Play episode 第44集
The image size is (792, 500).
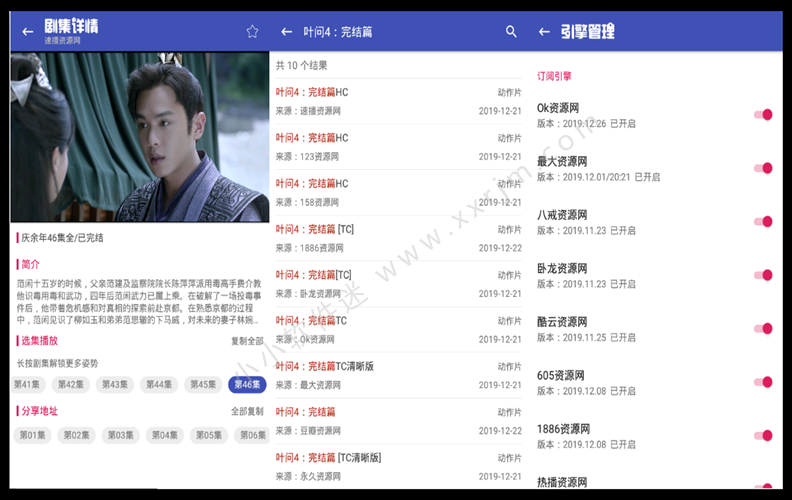coord(159,385)
